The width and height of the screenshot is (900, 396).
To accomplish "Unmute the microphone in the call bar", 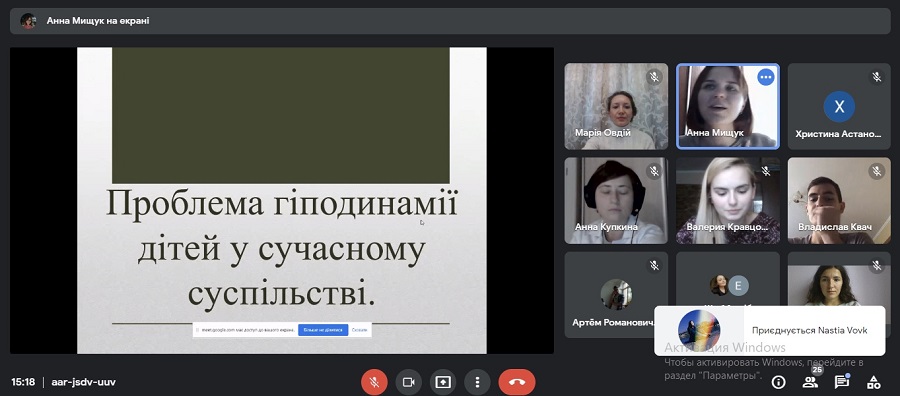I will 374,382.
